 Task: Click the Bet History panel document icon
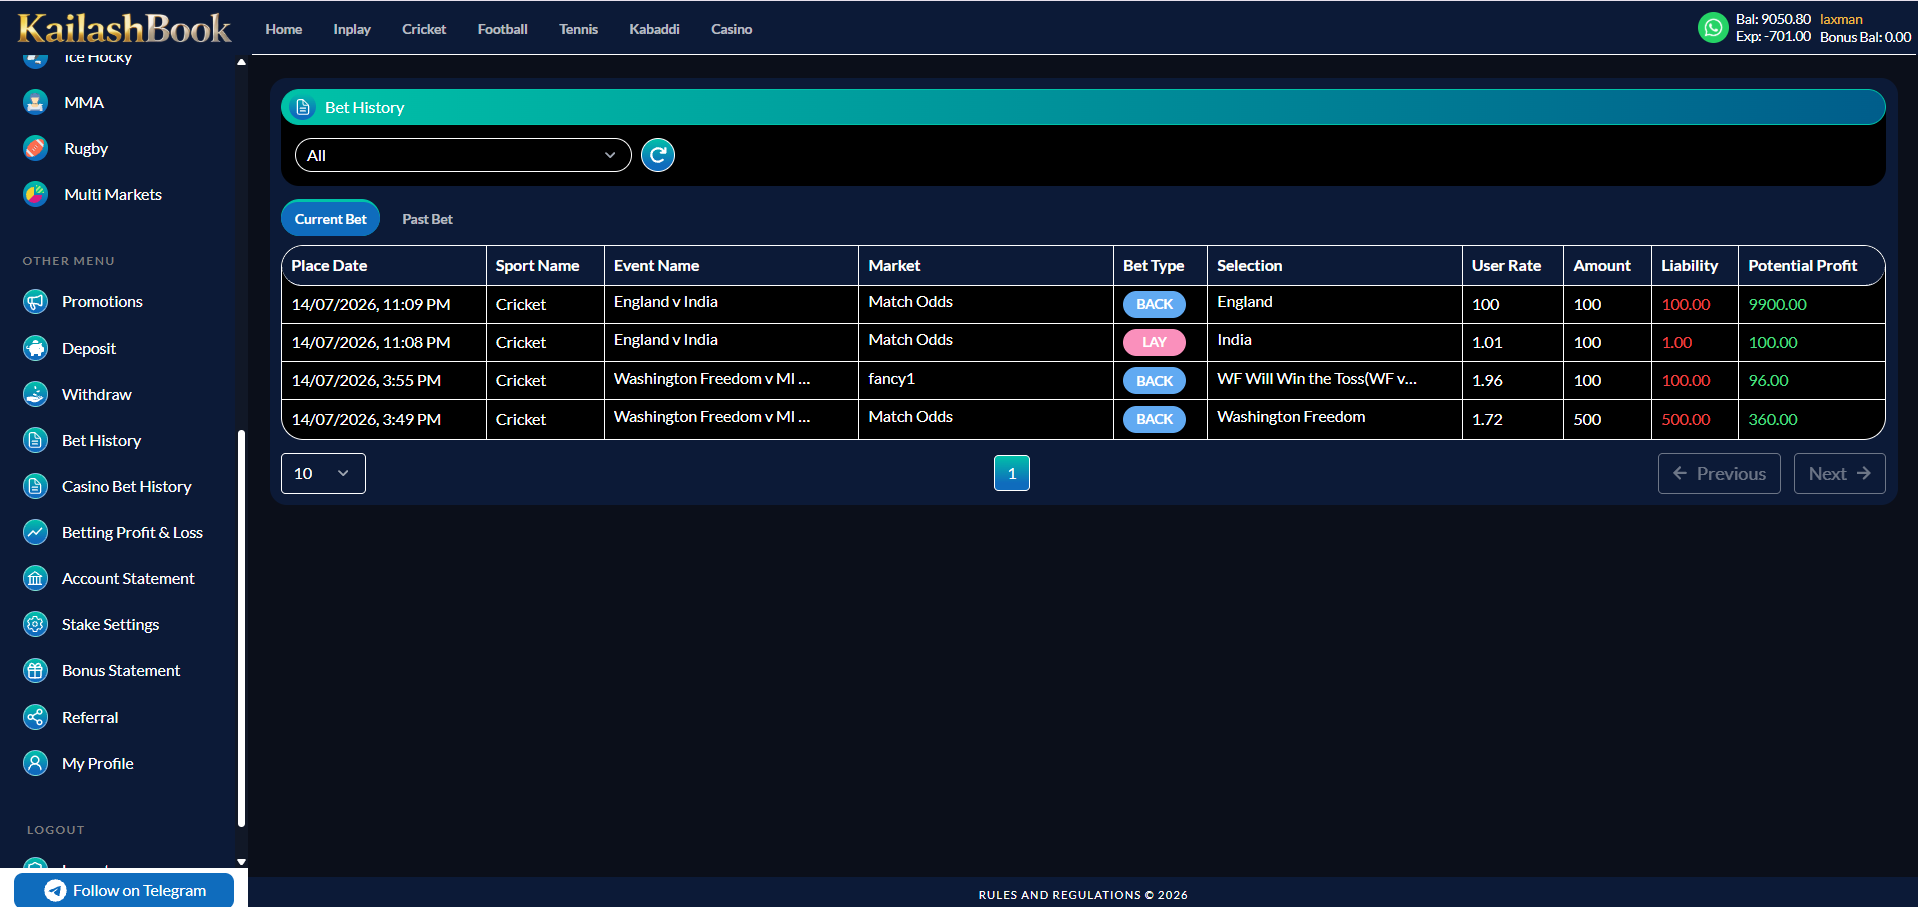303,107
